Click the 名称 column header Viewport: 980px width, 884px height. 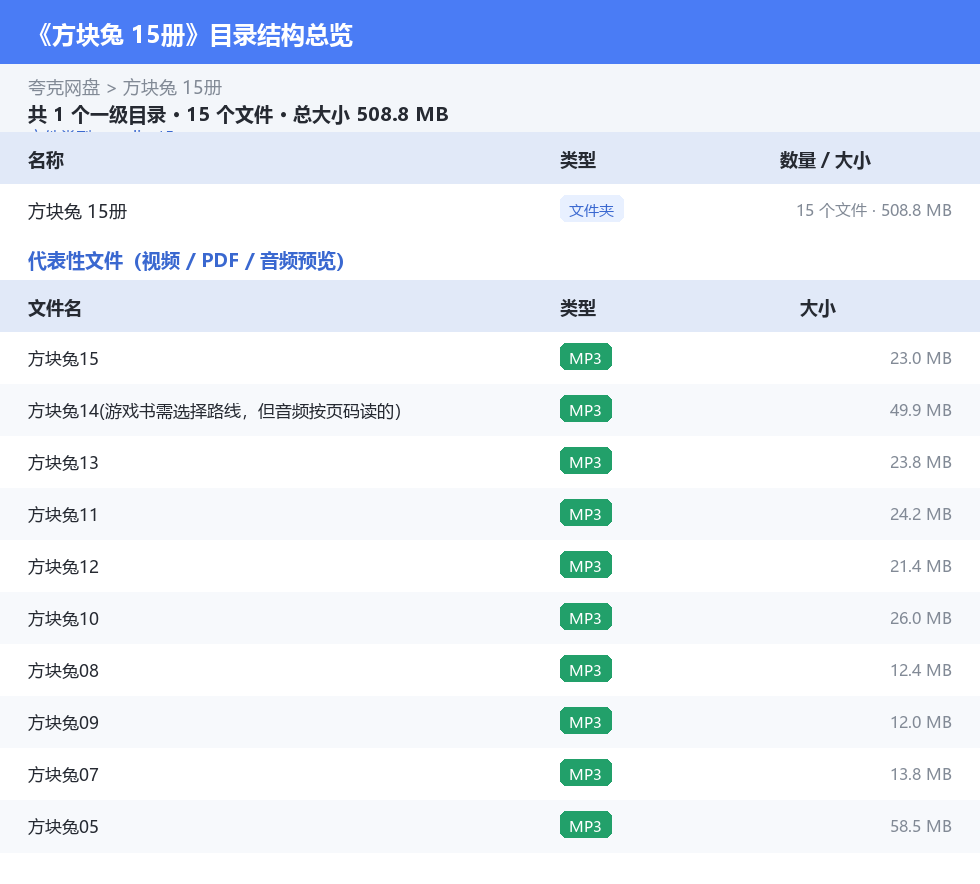click(46, 160)
